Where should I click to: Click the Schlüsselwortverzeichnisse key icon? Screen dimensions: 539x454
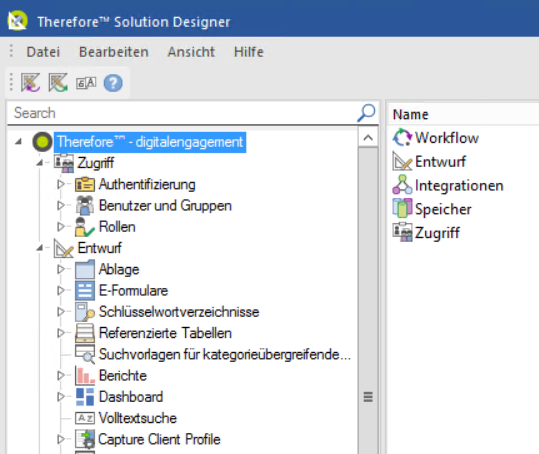[85, 312]
